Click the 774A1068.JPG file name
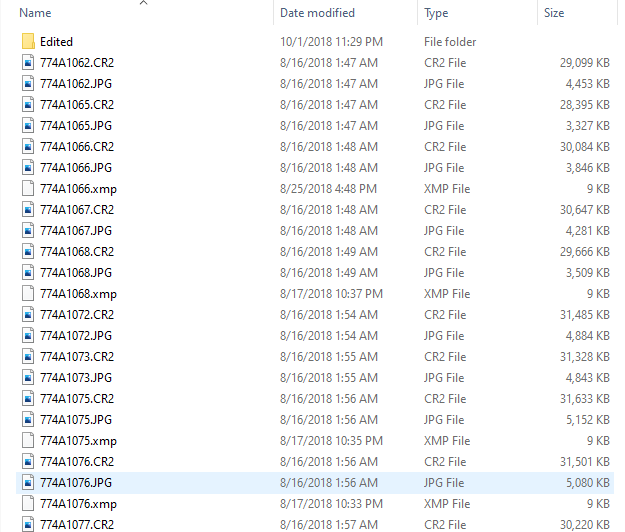 tap(75, 273)
